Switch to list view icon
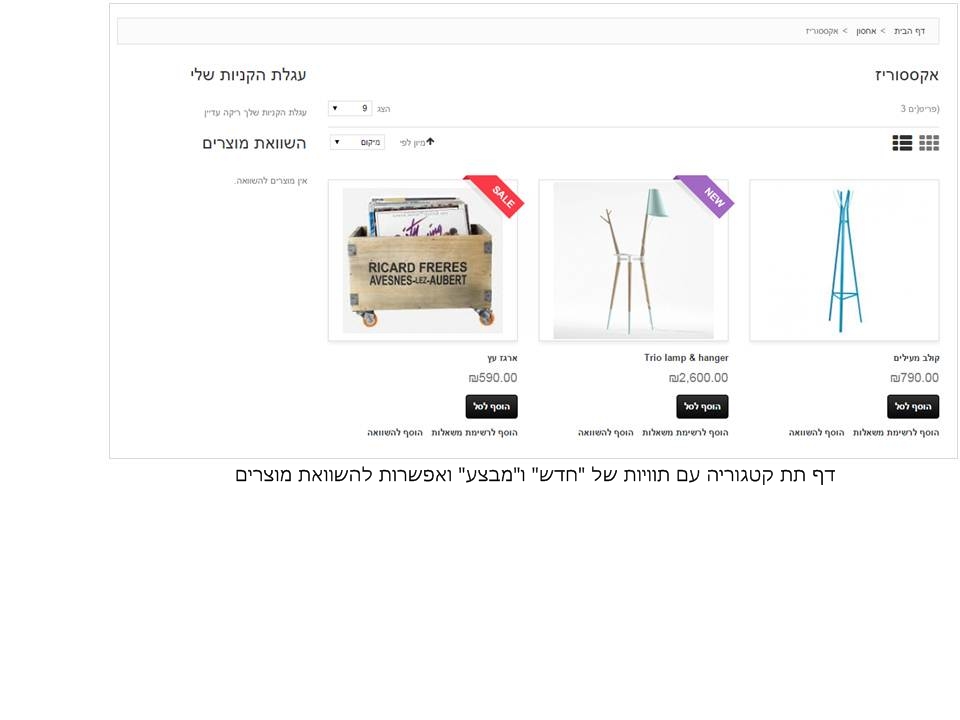The image size is (960, 720). coord(902,143)
